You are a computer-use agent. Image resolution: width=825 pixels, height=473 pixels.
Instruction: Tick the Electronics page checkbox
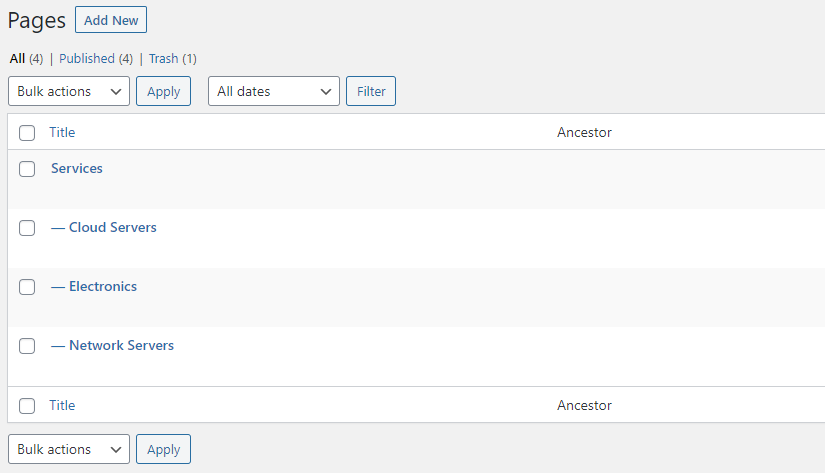click(27, 287)
